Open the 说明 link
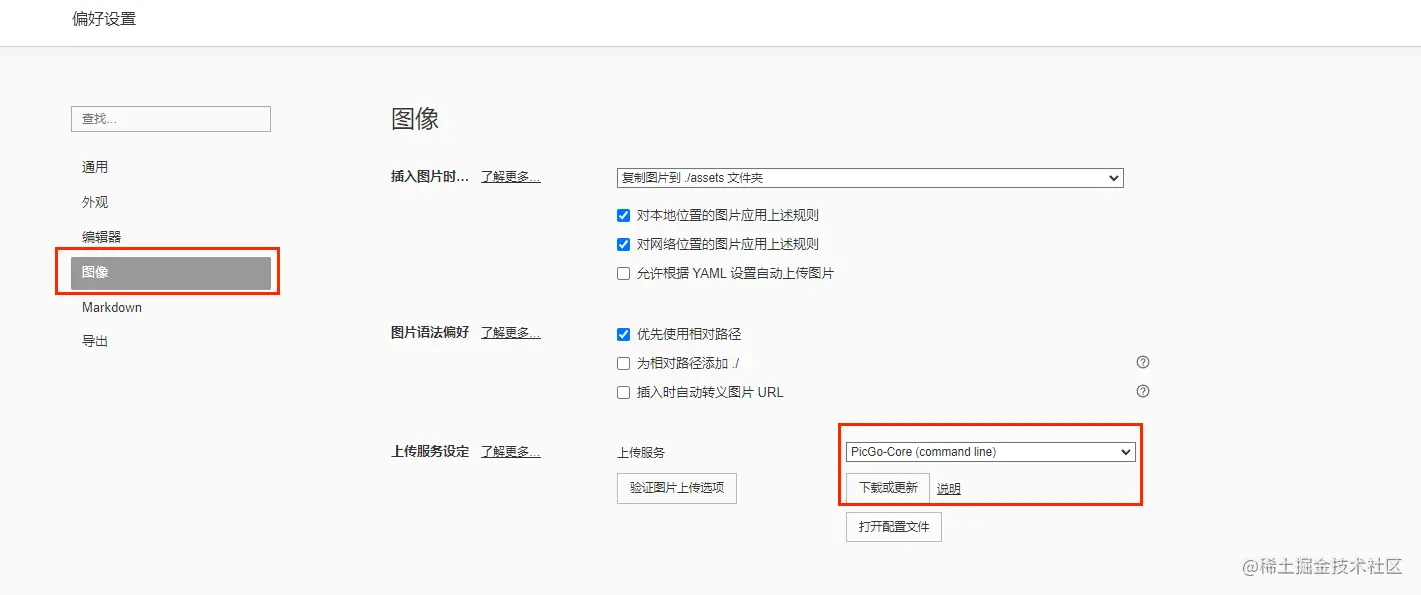This screenshot has height=595, width=1421. pos(949,489)
